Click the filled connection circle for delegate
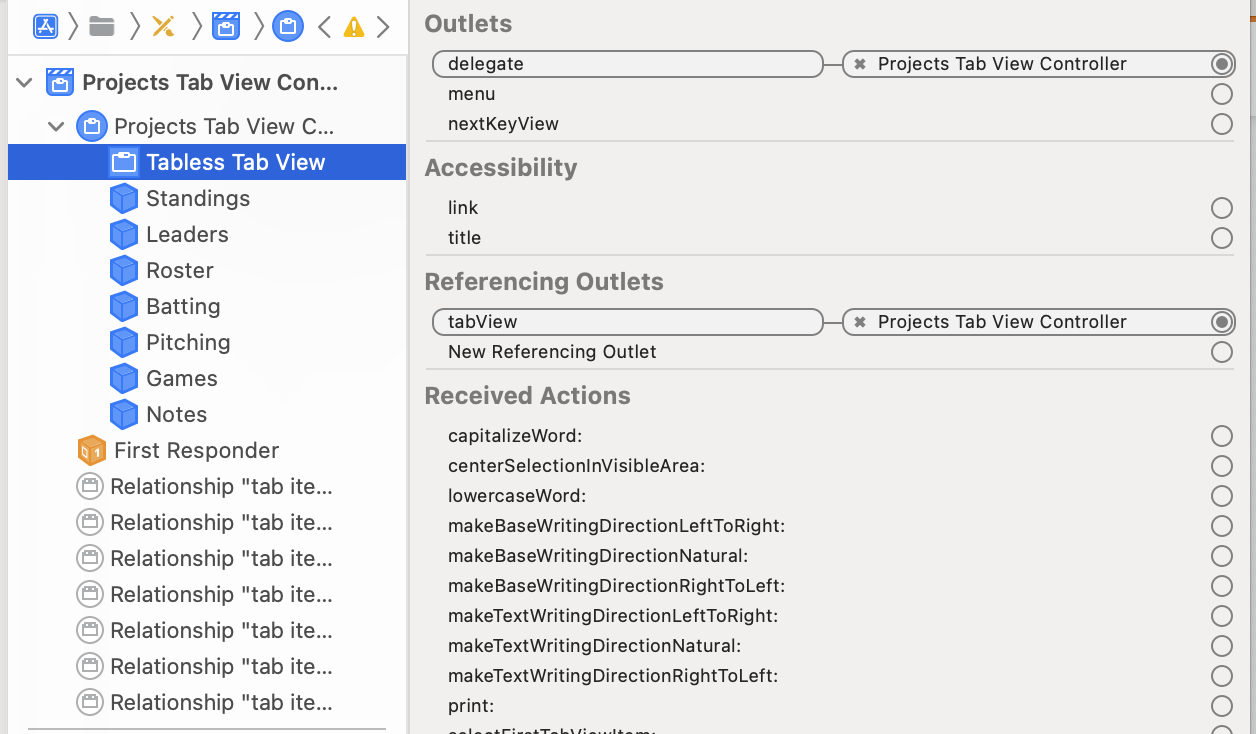Viewport: 1256px width, 734px height. coord(1221,64)
